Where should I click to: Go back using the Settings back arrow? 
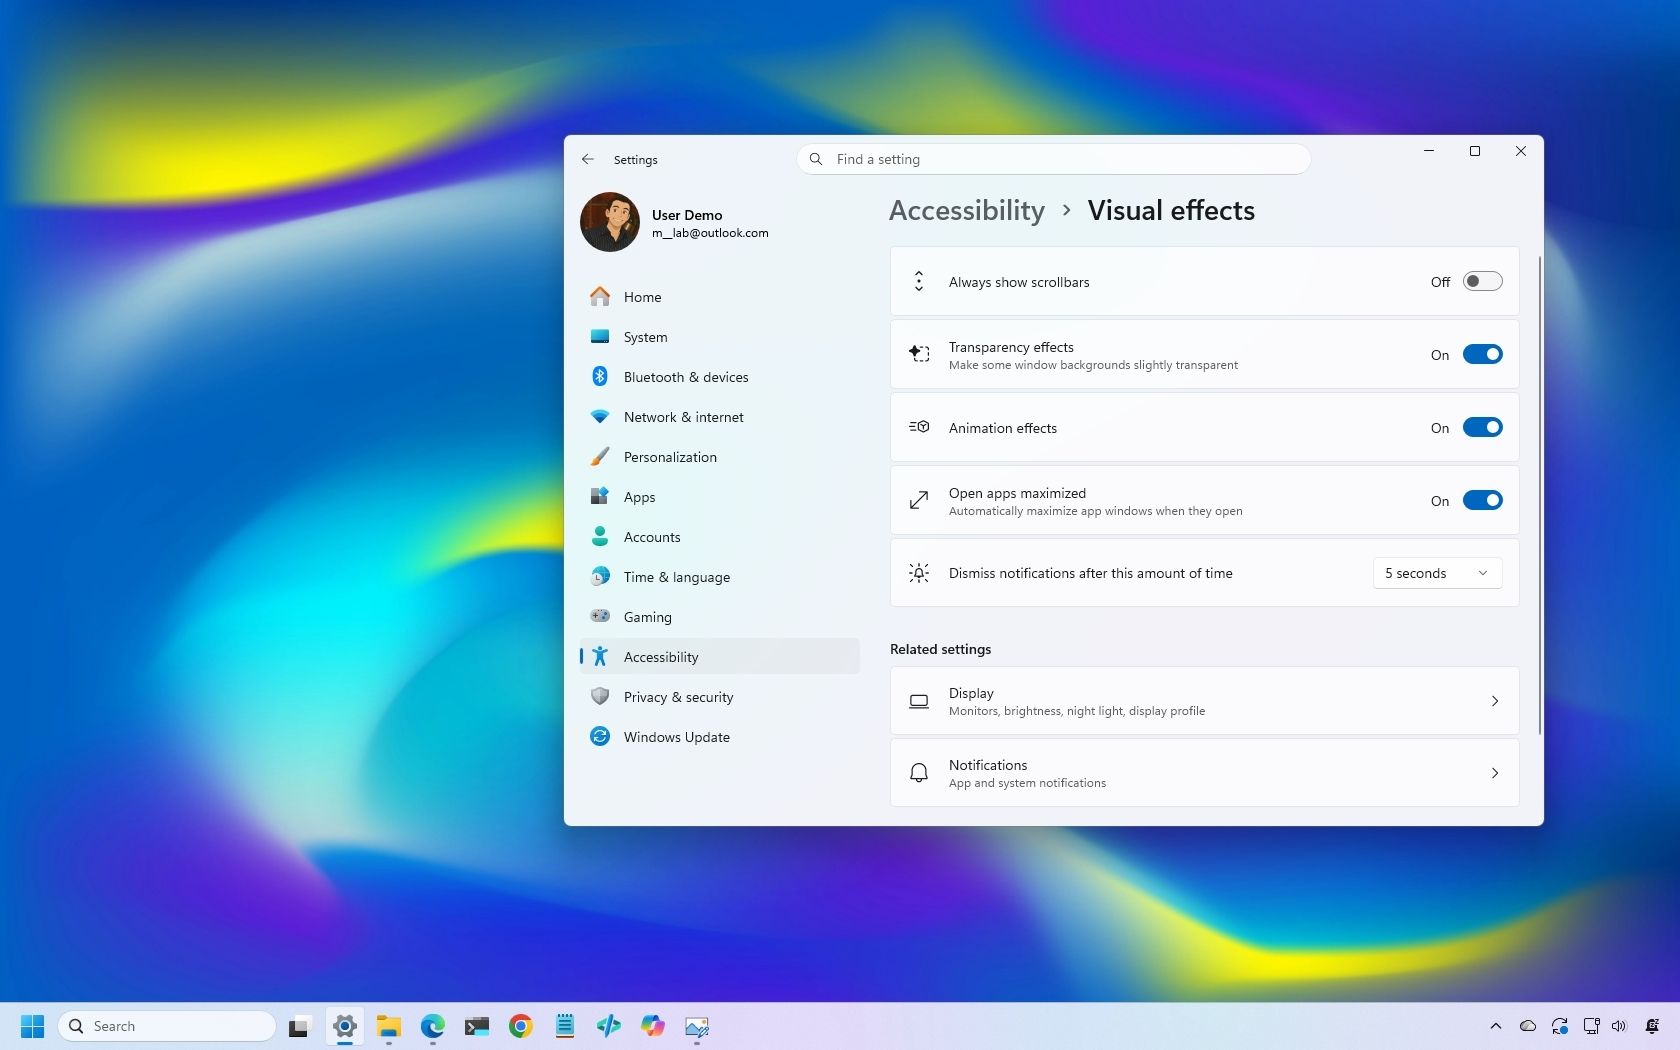point(588,159)
